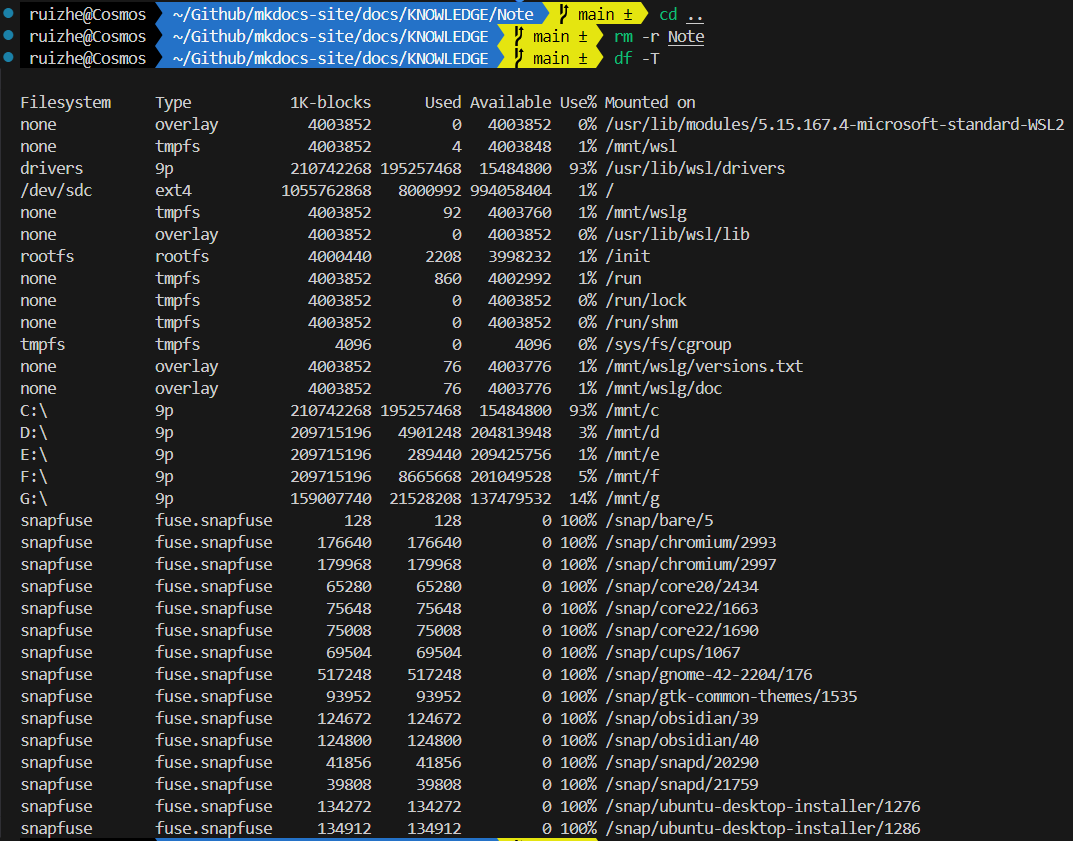Screen dimensions: 1073x841
Task: Click the blue command marker beside the rm line
Action: pyautogui.click(x=9, y=36)
